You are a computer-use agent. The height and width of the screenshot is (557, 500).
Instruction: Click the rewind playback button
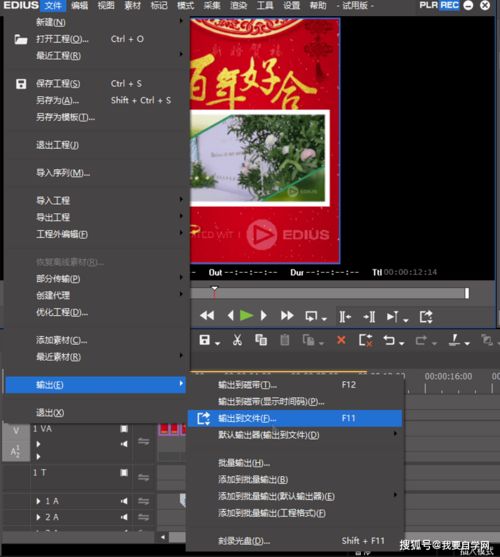tap(207, 315)
